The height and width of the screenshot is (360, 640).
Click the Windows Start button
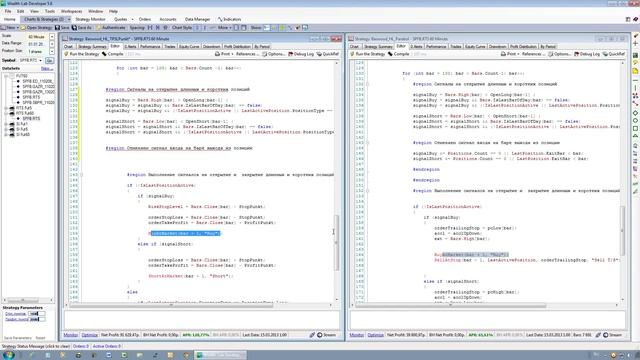click(8, 355)
